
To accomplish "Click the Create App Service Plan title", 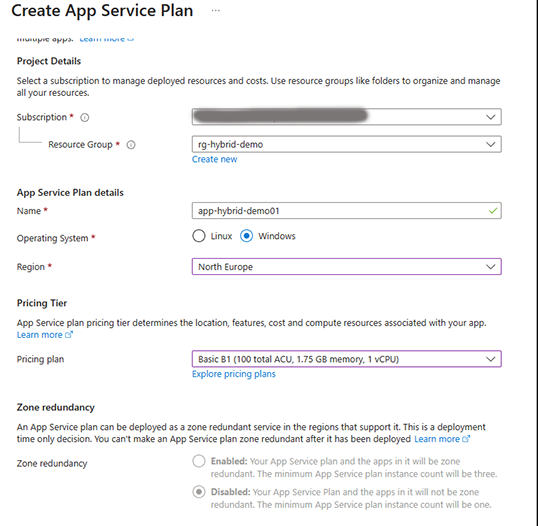I will 102,11.
